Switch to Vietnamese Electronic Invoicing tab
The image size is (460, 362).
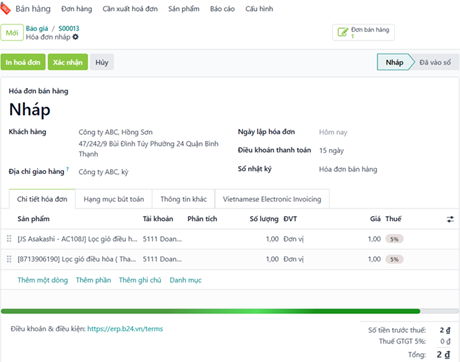click(272, 199)
